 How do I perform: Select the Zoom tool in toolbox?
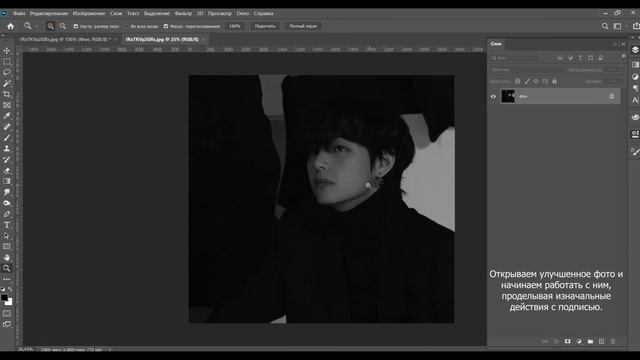(7, 268)
